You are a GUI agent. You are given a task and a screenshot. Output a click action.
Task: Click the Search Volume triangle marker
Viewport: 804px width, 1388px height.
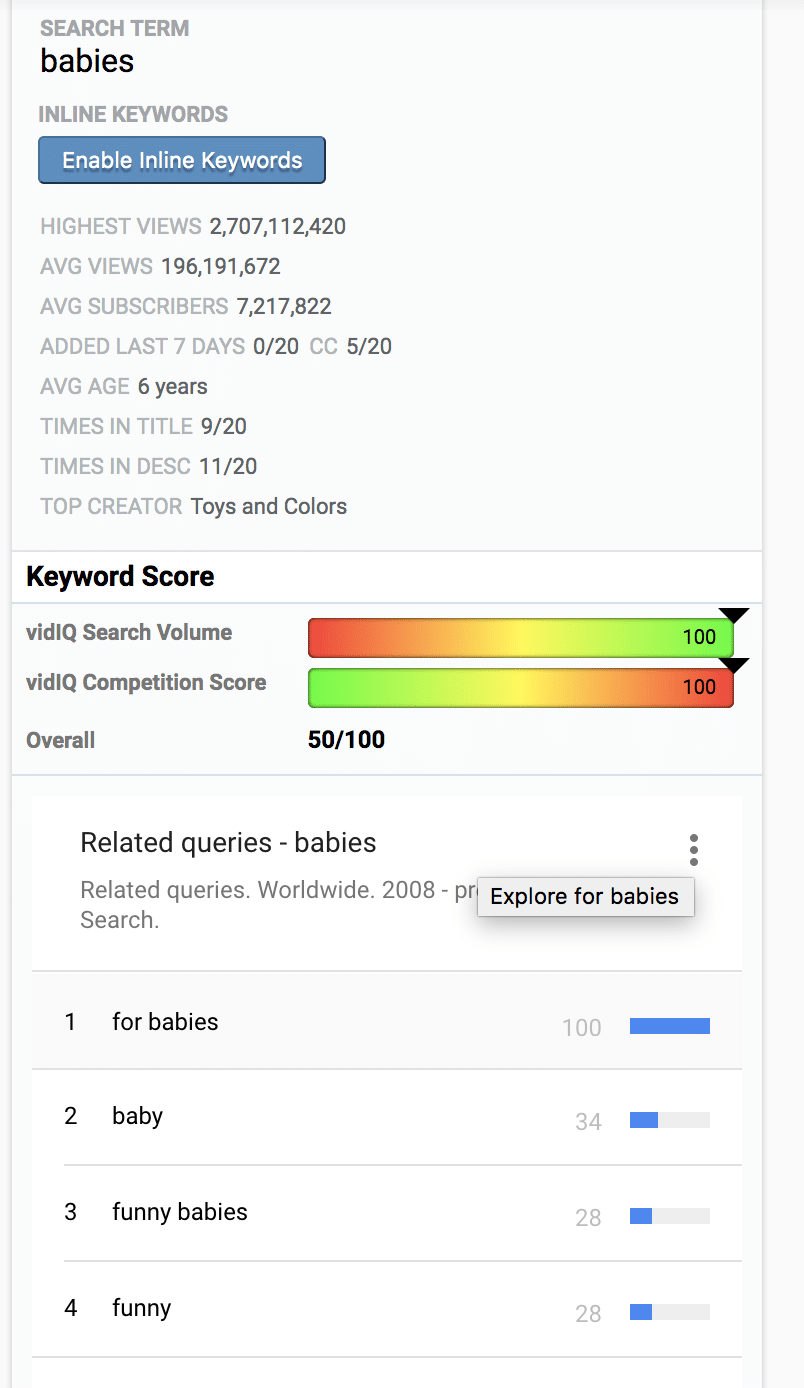click(x=733, y=615)
